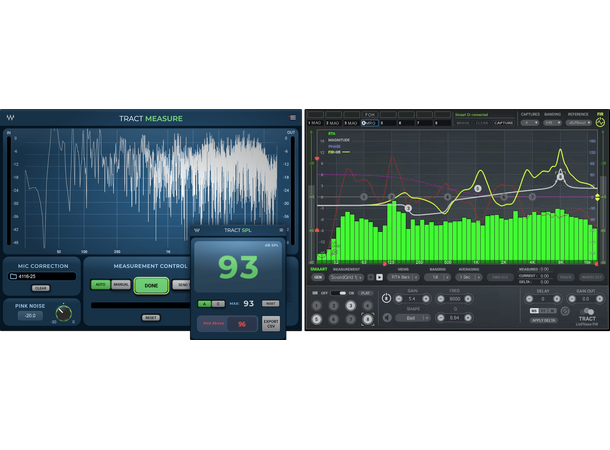Select snapshot slot 1 MAO

(x=315, y=123)
